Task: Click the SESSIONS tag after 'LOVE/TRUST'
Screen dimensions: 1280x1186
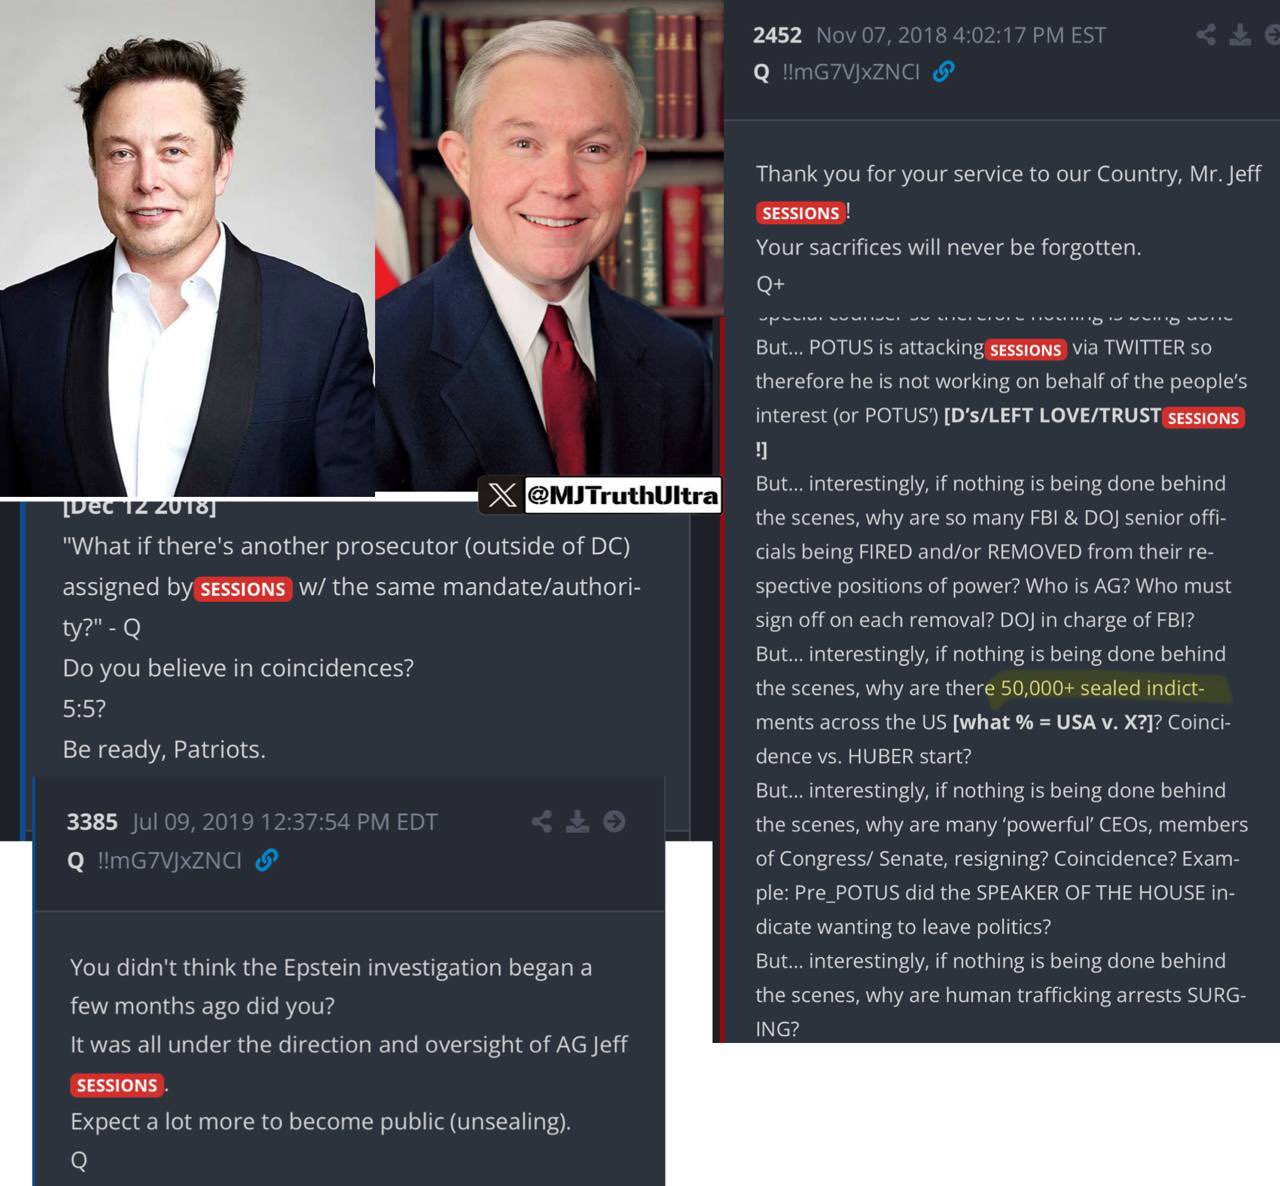Action: tap(1203, 418)
